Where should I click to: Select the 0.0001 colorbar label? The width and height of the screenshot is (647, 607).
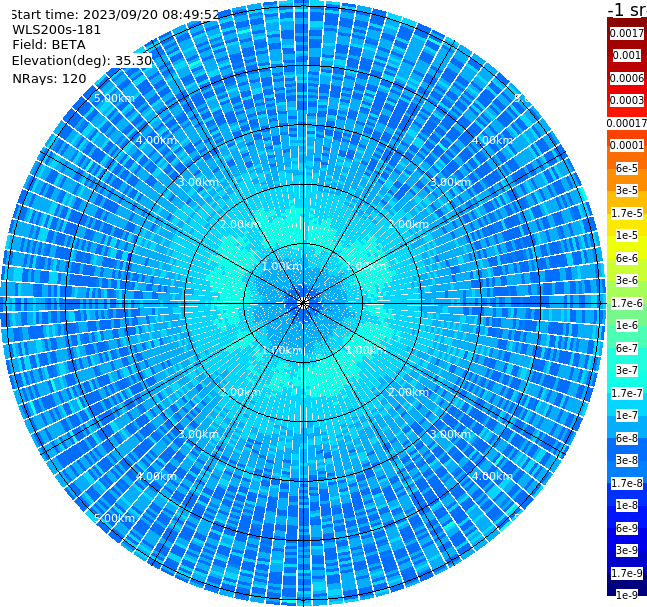627,145
